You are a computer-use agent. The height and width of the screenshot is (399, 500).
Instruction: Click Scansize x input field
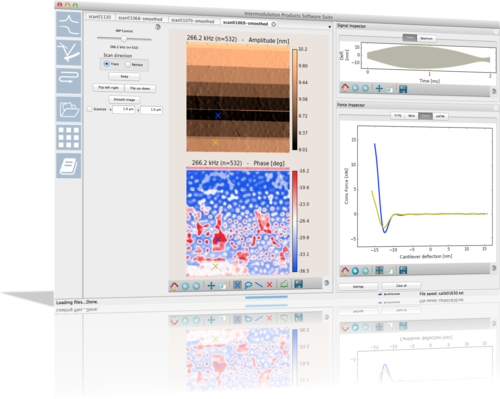124,109
